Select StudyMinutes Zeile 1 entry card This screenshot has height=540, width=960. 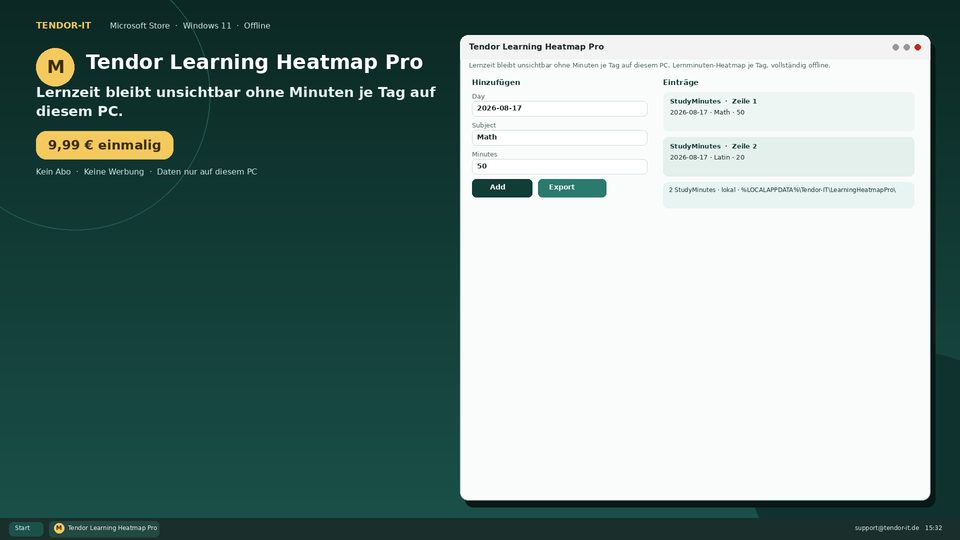789,111
